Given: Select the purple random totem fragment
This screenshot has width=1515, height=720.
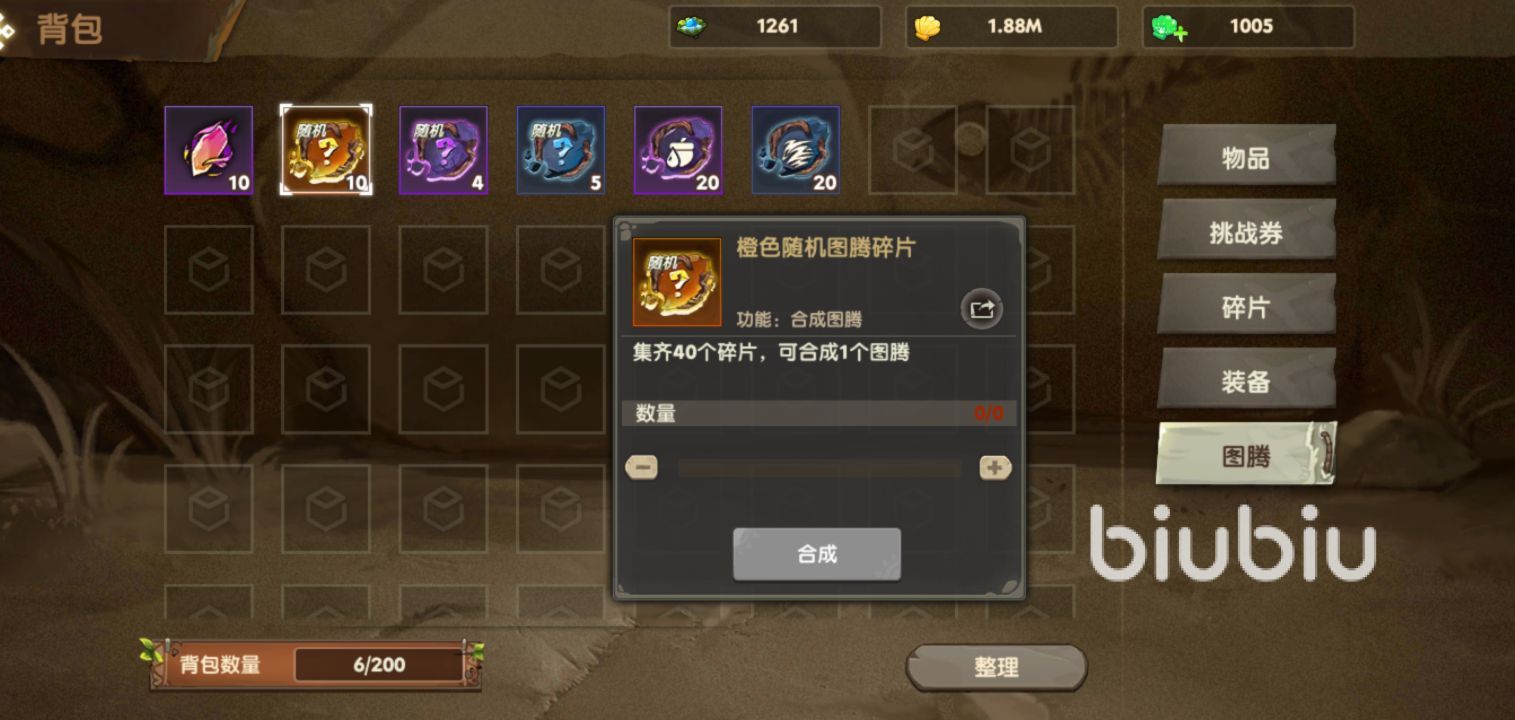Looking at the screenshot, I should 443,150.
